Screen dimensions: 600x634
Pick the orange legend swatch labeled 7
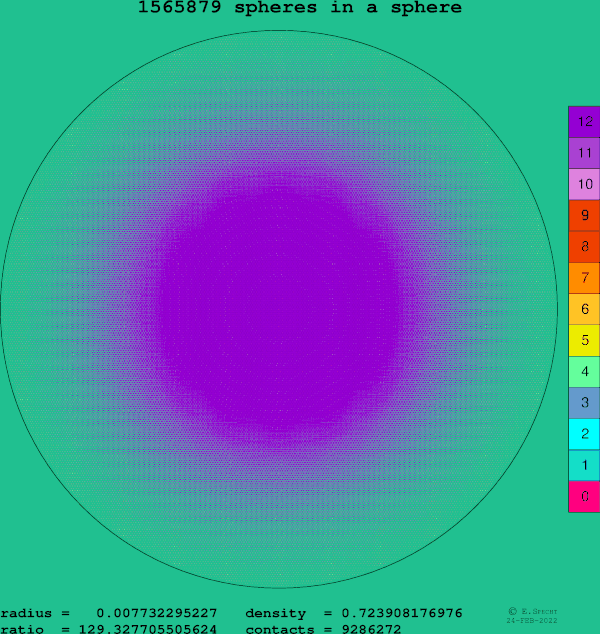click(x=584, y=278)
